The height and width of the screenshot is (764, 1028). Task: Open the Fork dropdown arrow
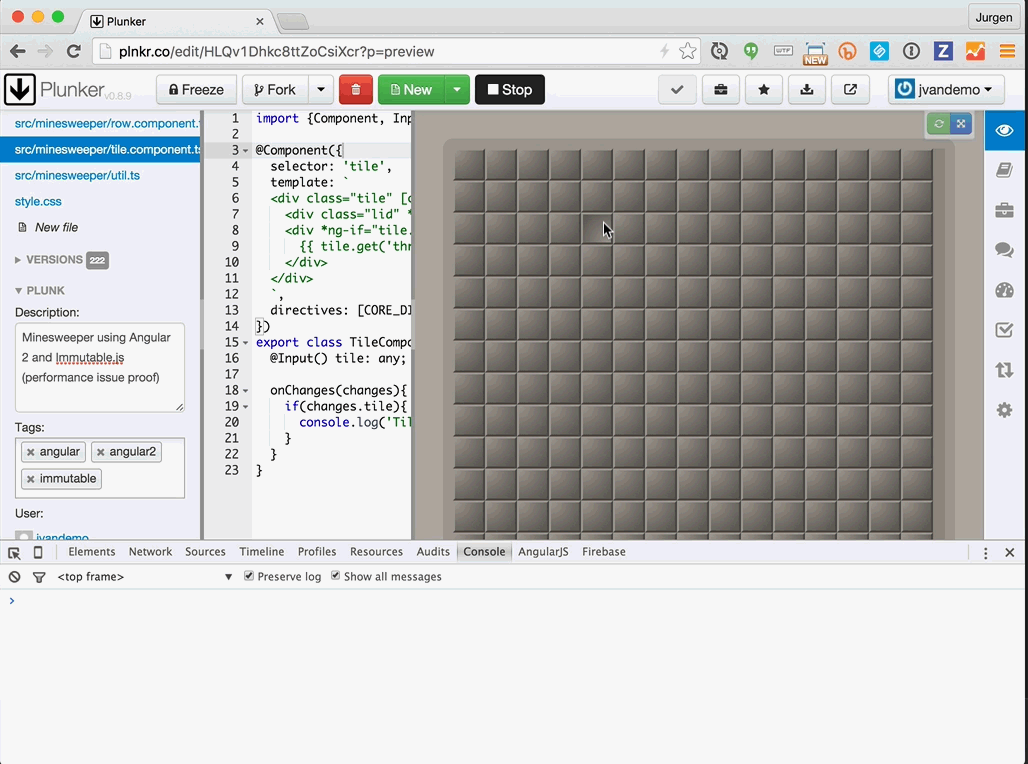pyautogui.click(x=320, y=90)
